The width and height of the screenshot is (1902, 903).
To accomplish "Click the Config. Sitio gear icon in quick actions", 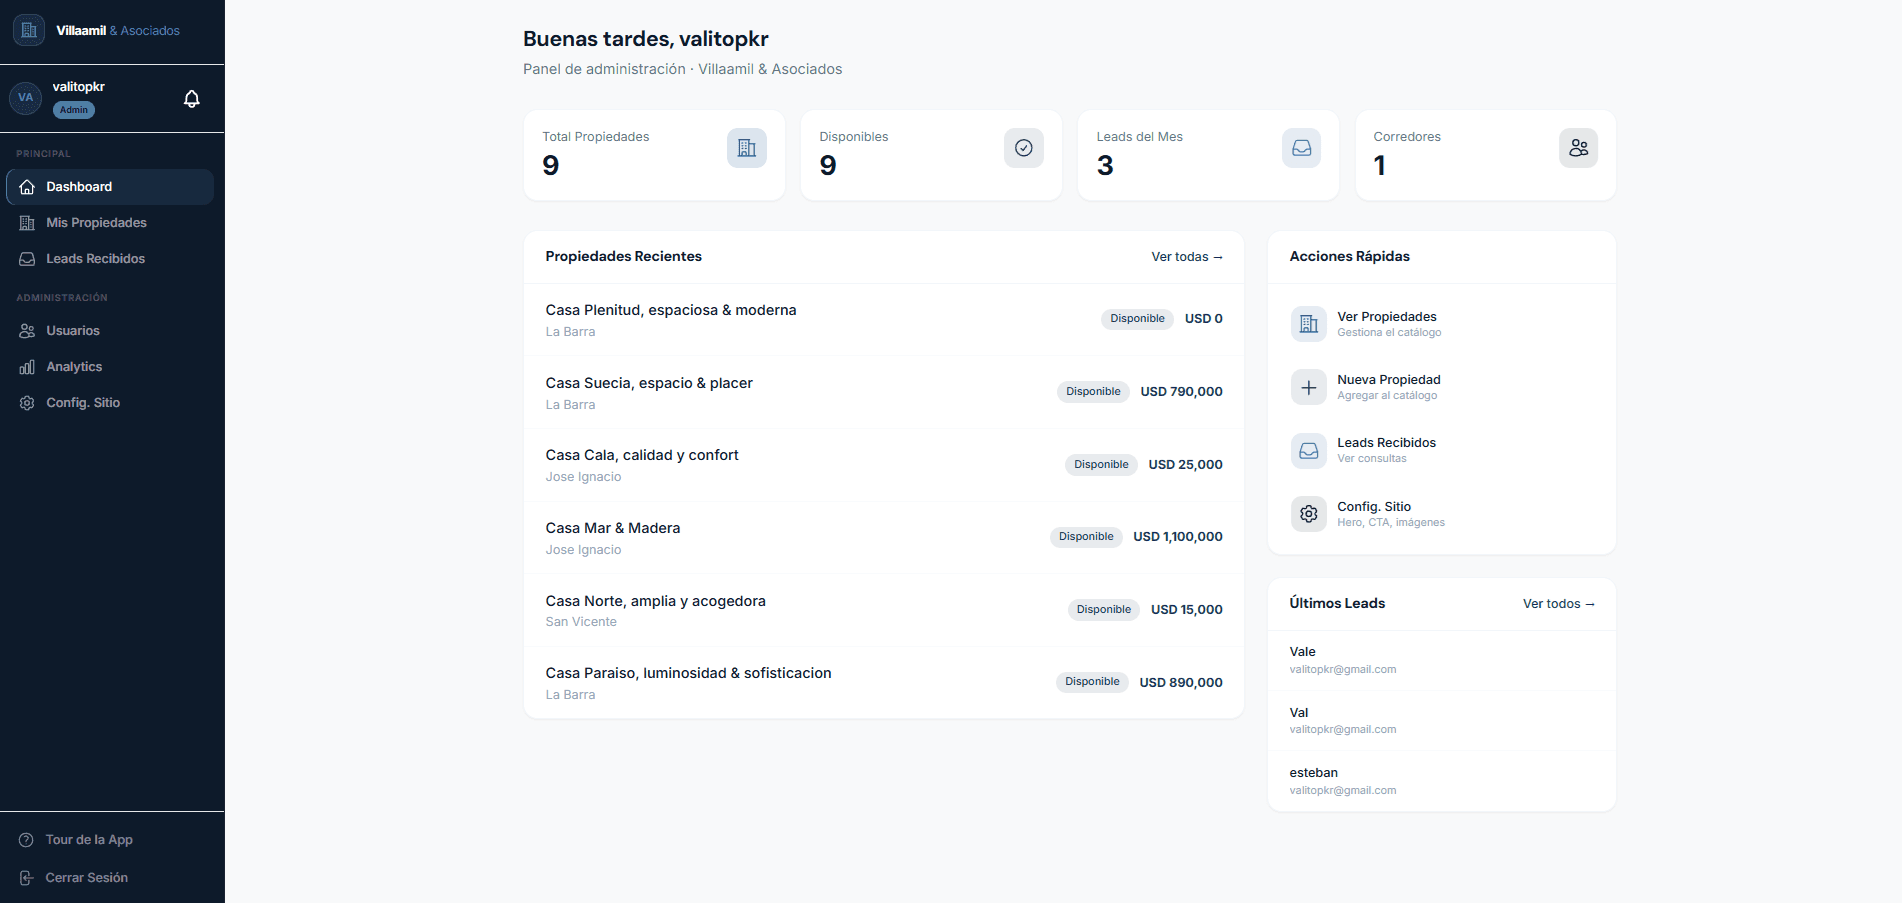I will 1308,514.
